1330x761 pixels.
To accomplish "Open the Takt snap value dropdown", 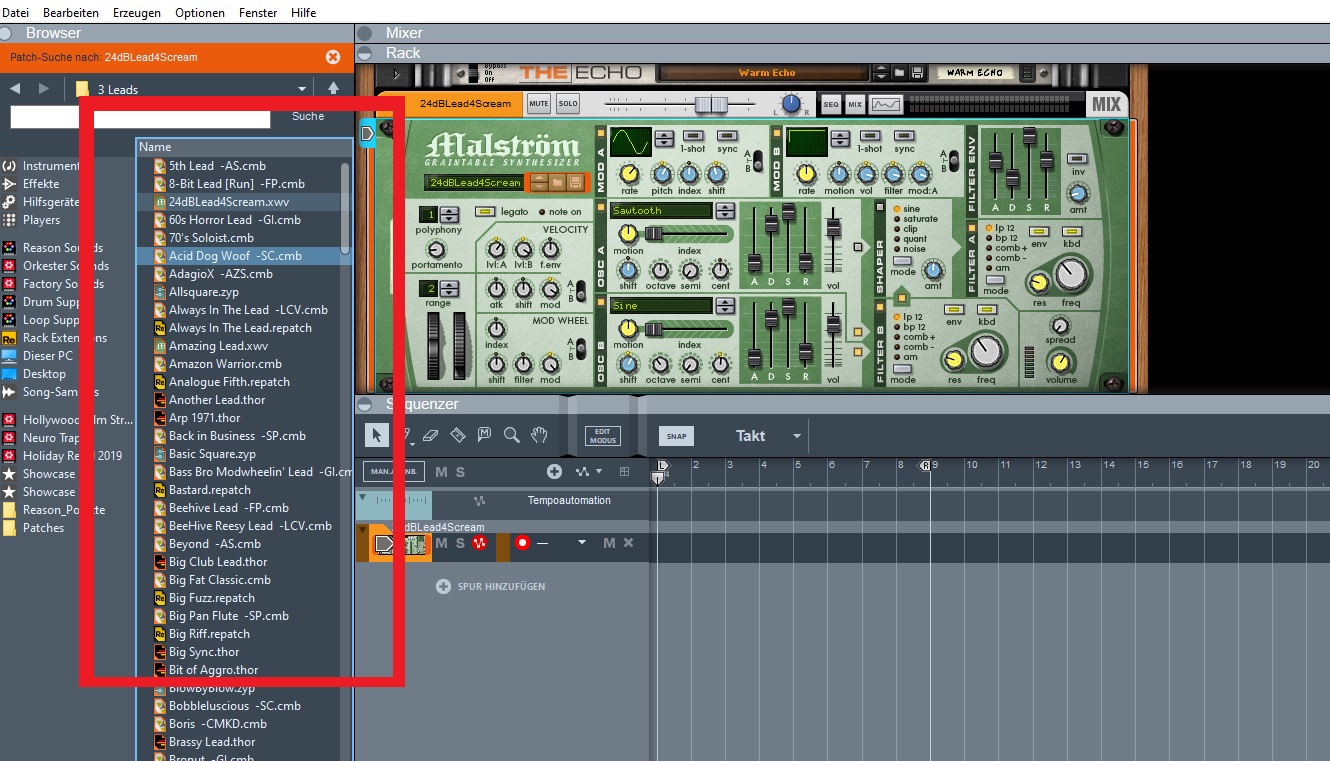I will [797, 436].
